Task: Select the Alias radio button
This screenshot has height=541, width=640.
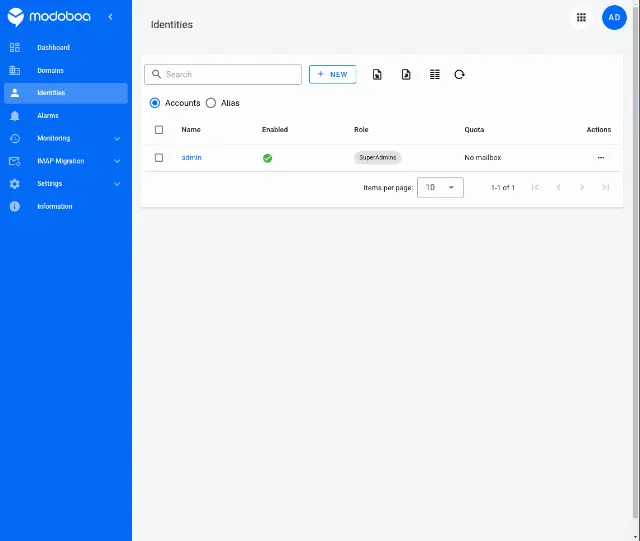Action: click(x=211, y=103)
